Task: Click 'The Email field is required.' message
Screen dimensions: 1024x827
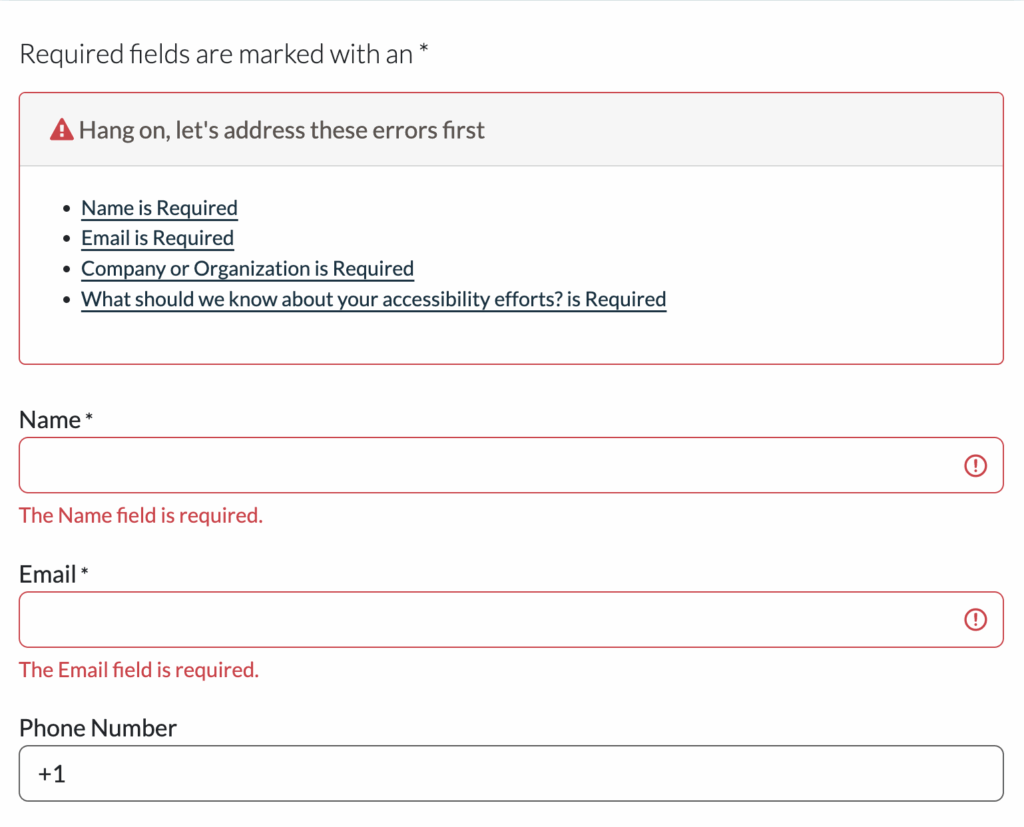Action: coord(139,670)
